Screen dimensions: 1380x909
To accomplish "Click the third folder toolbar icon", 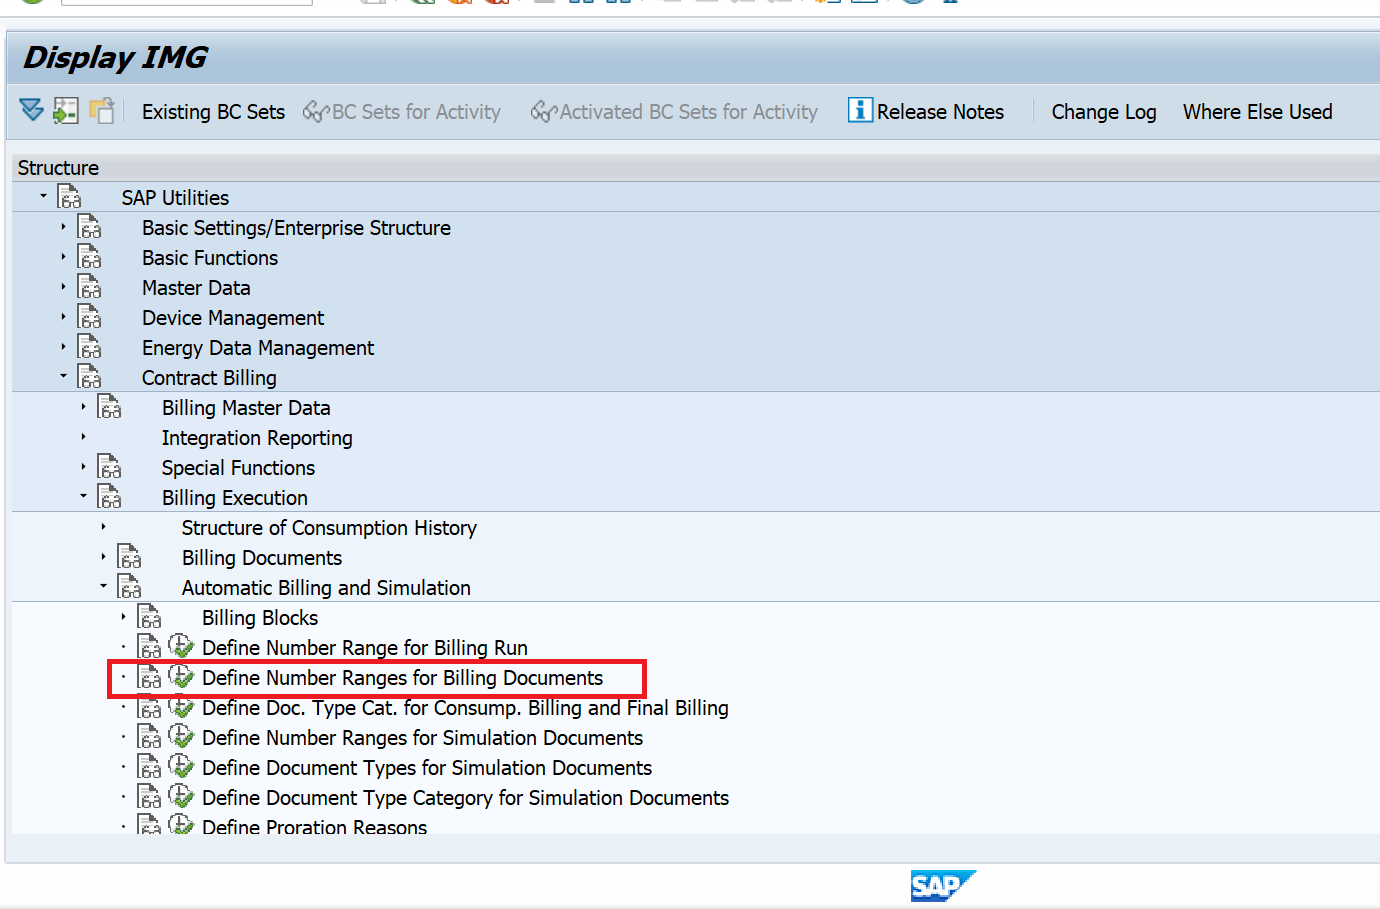I will click(101, 110).
